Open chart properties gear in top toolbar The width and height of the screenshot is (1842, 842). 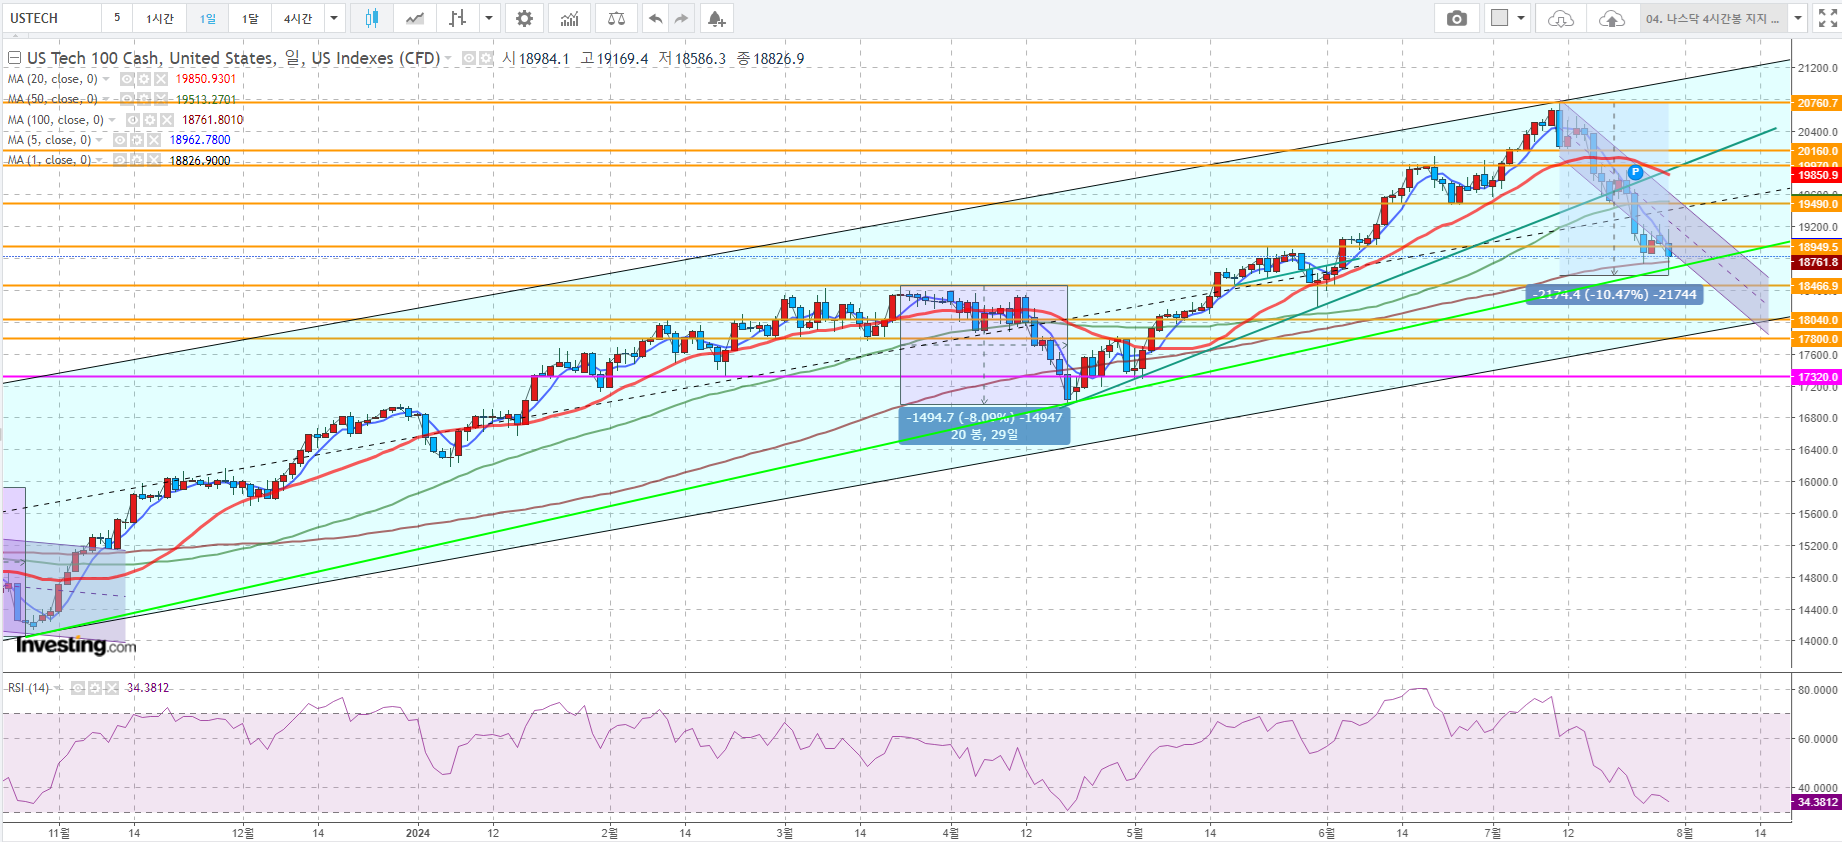(x=524, y=18)
